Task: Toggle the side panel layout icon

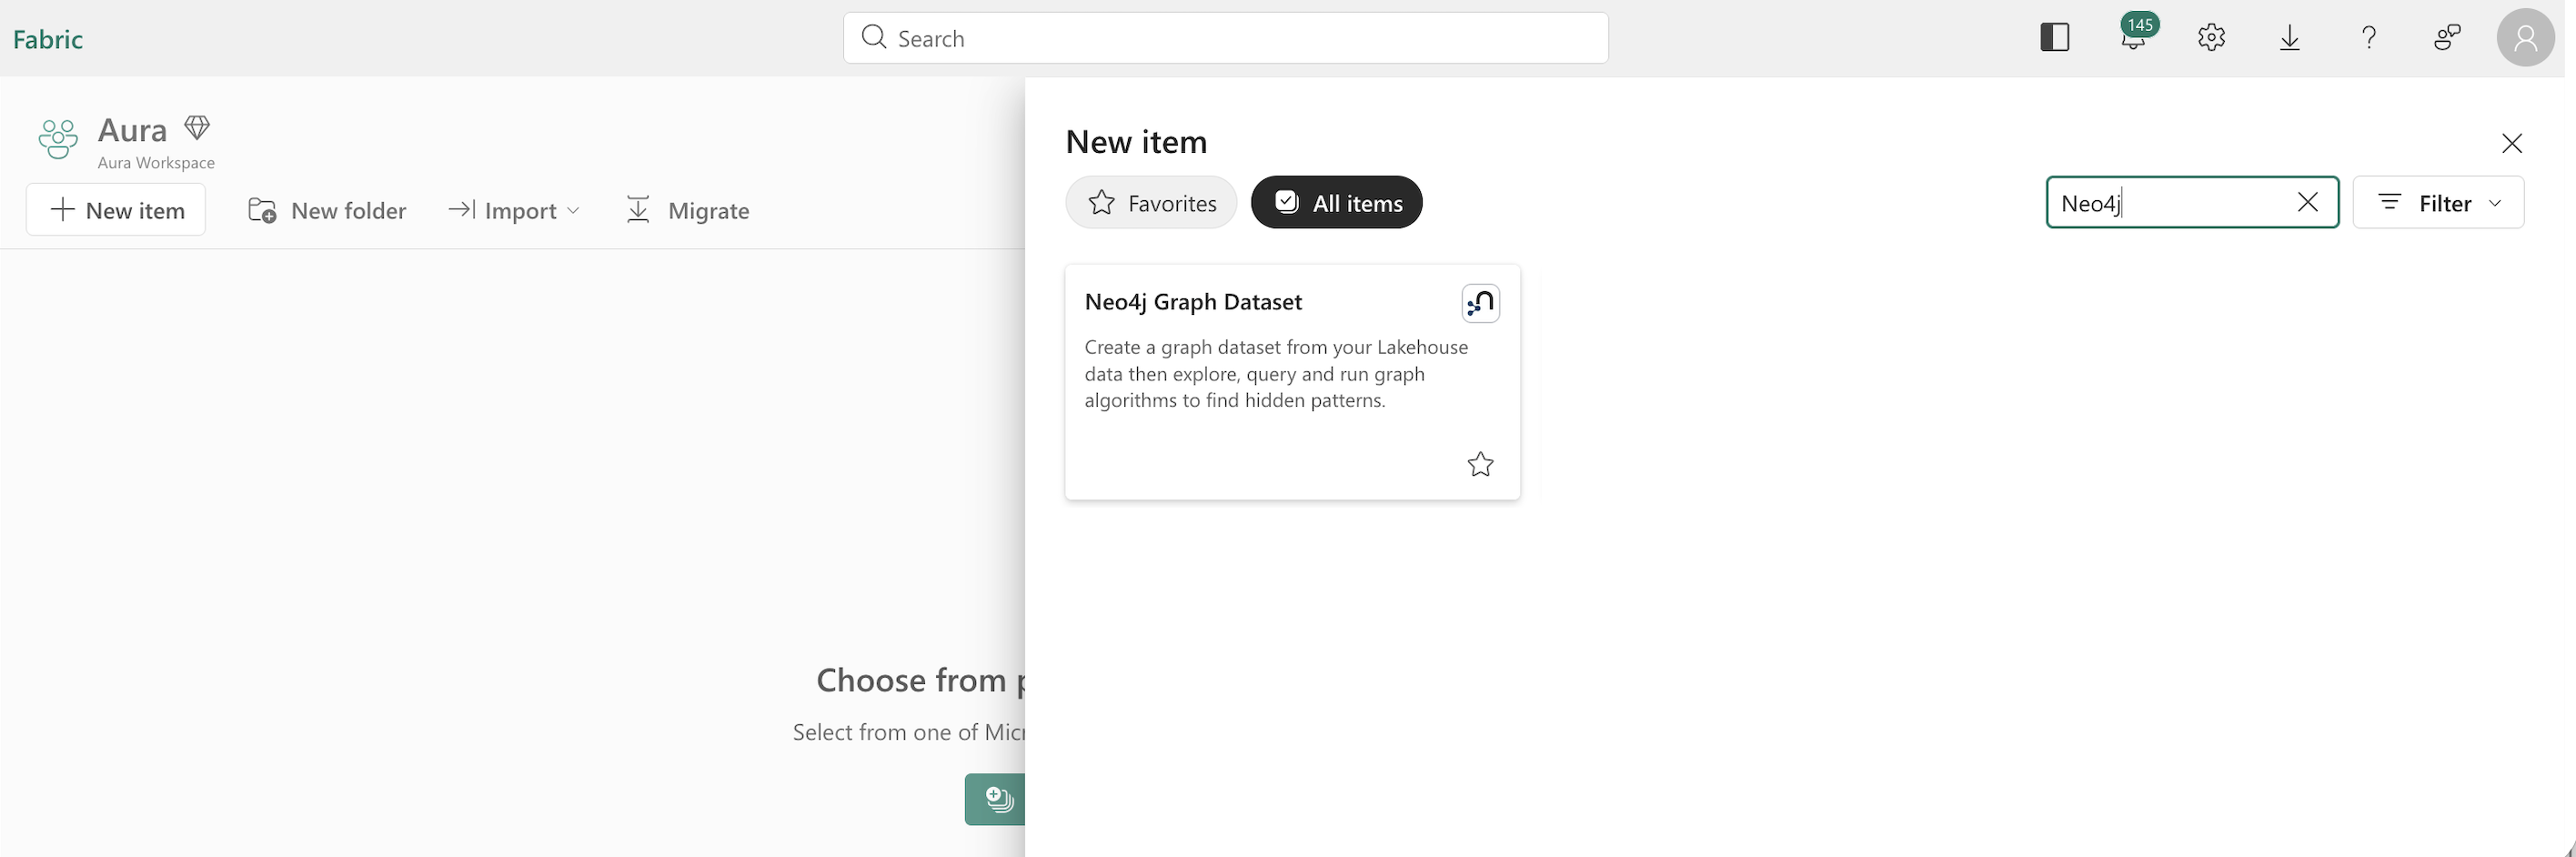Action: (x=2055, y=38)
